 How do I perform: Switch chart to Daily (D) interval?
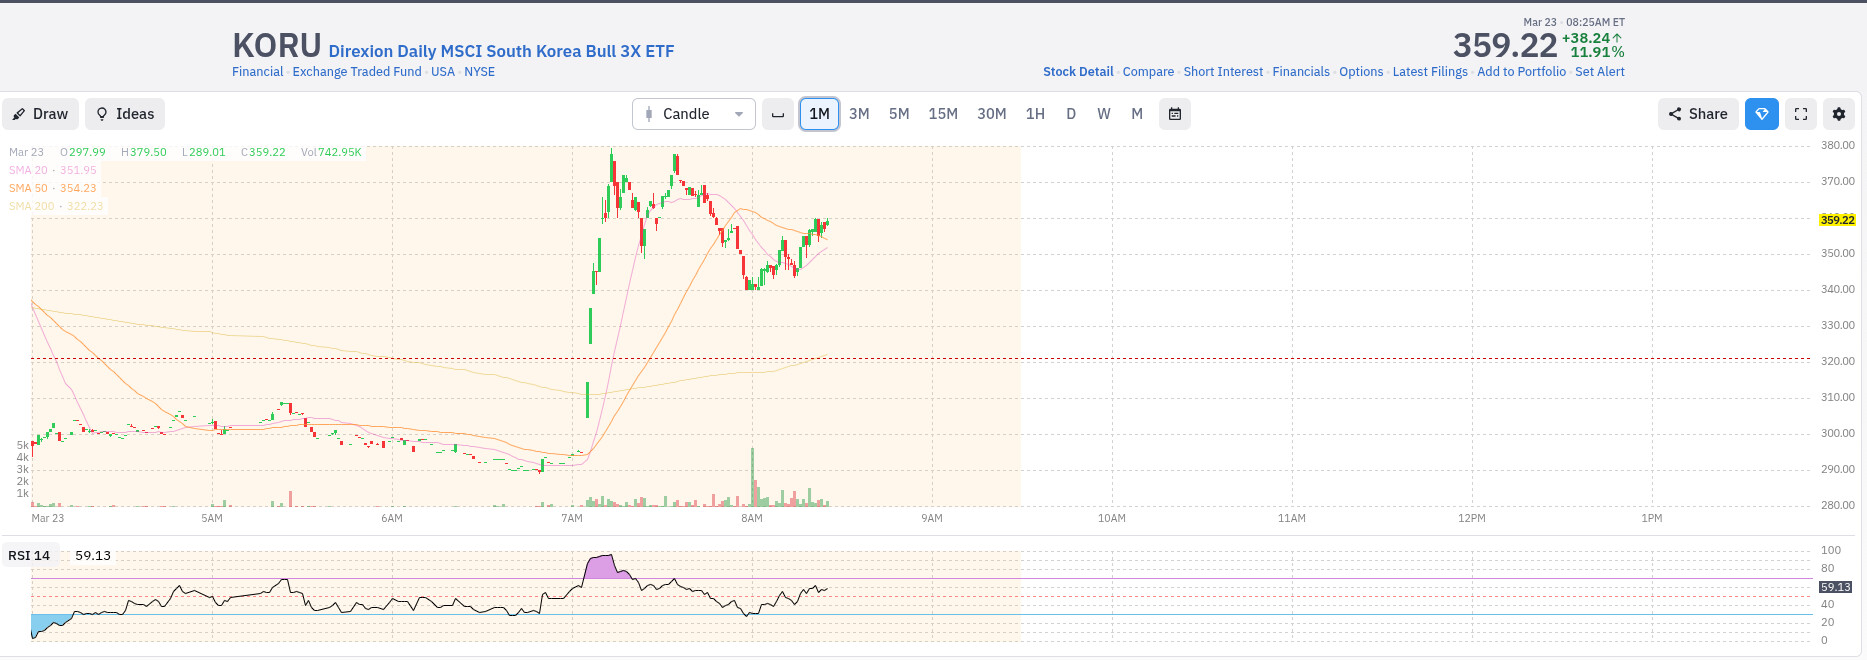(1071, 114)
